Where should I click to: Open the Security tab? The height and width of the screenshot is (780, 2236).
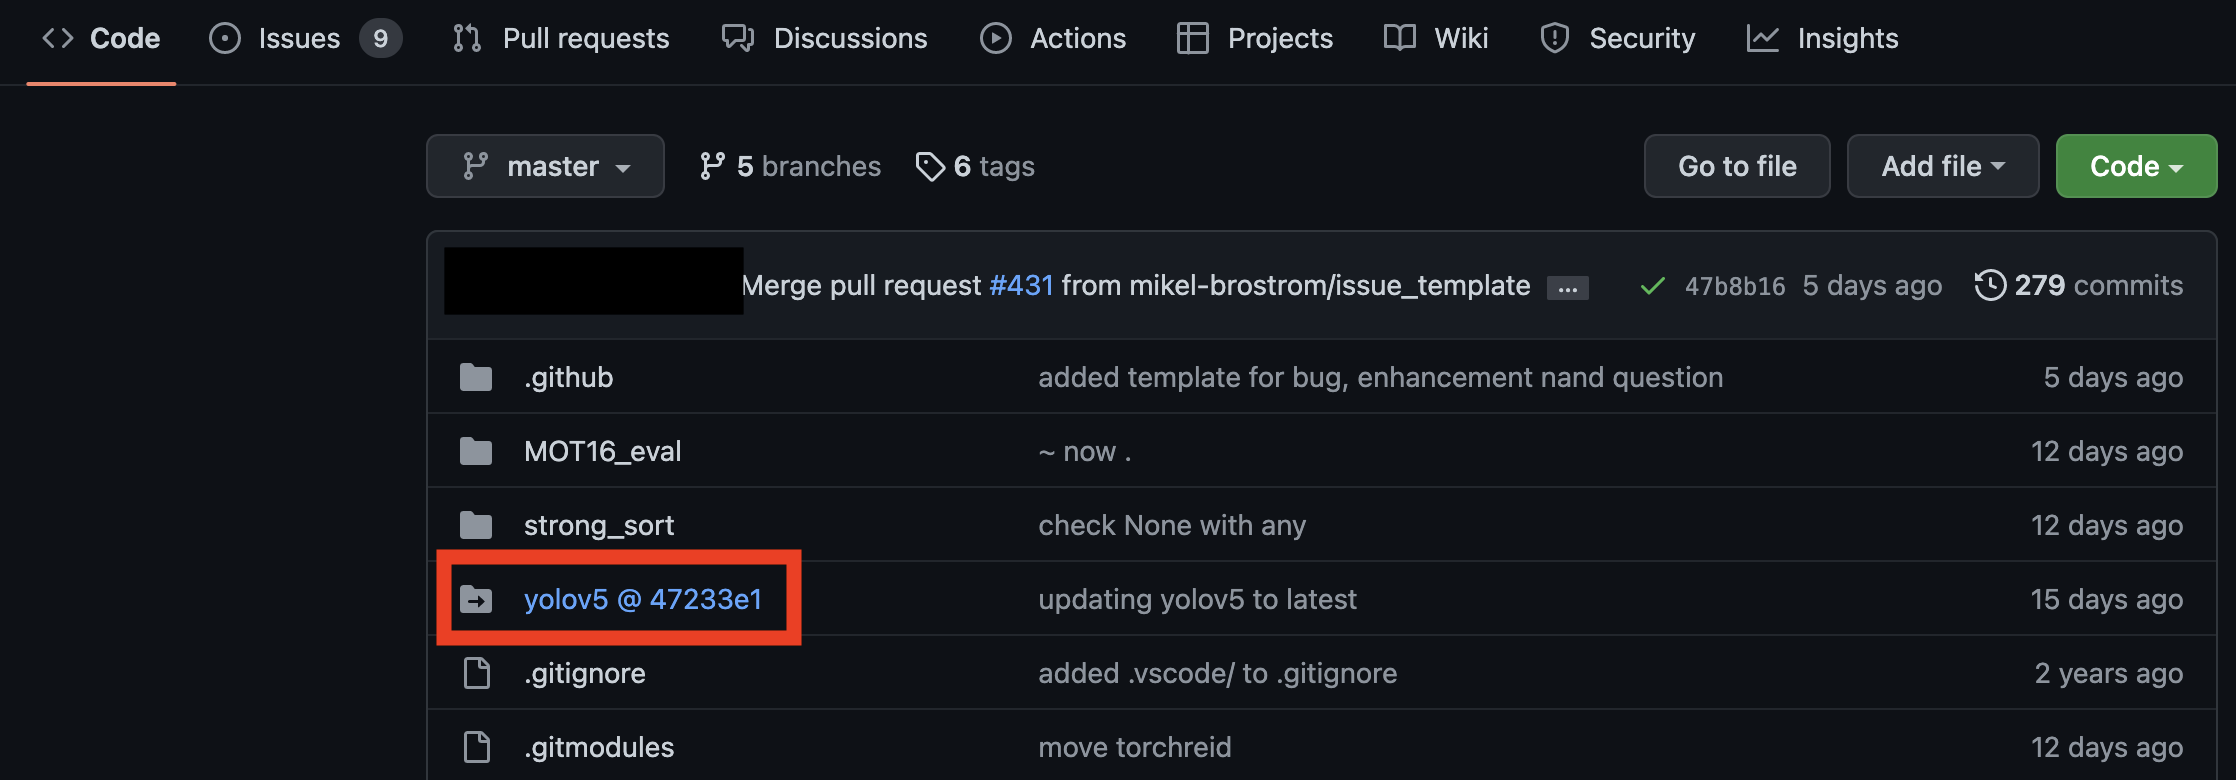pyautogui.click(x=1642, y=37)
